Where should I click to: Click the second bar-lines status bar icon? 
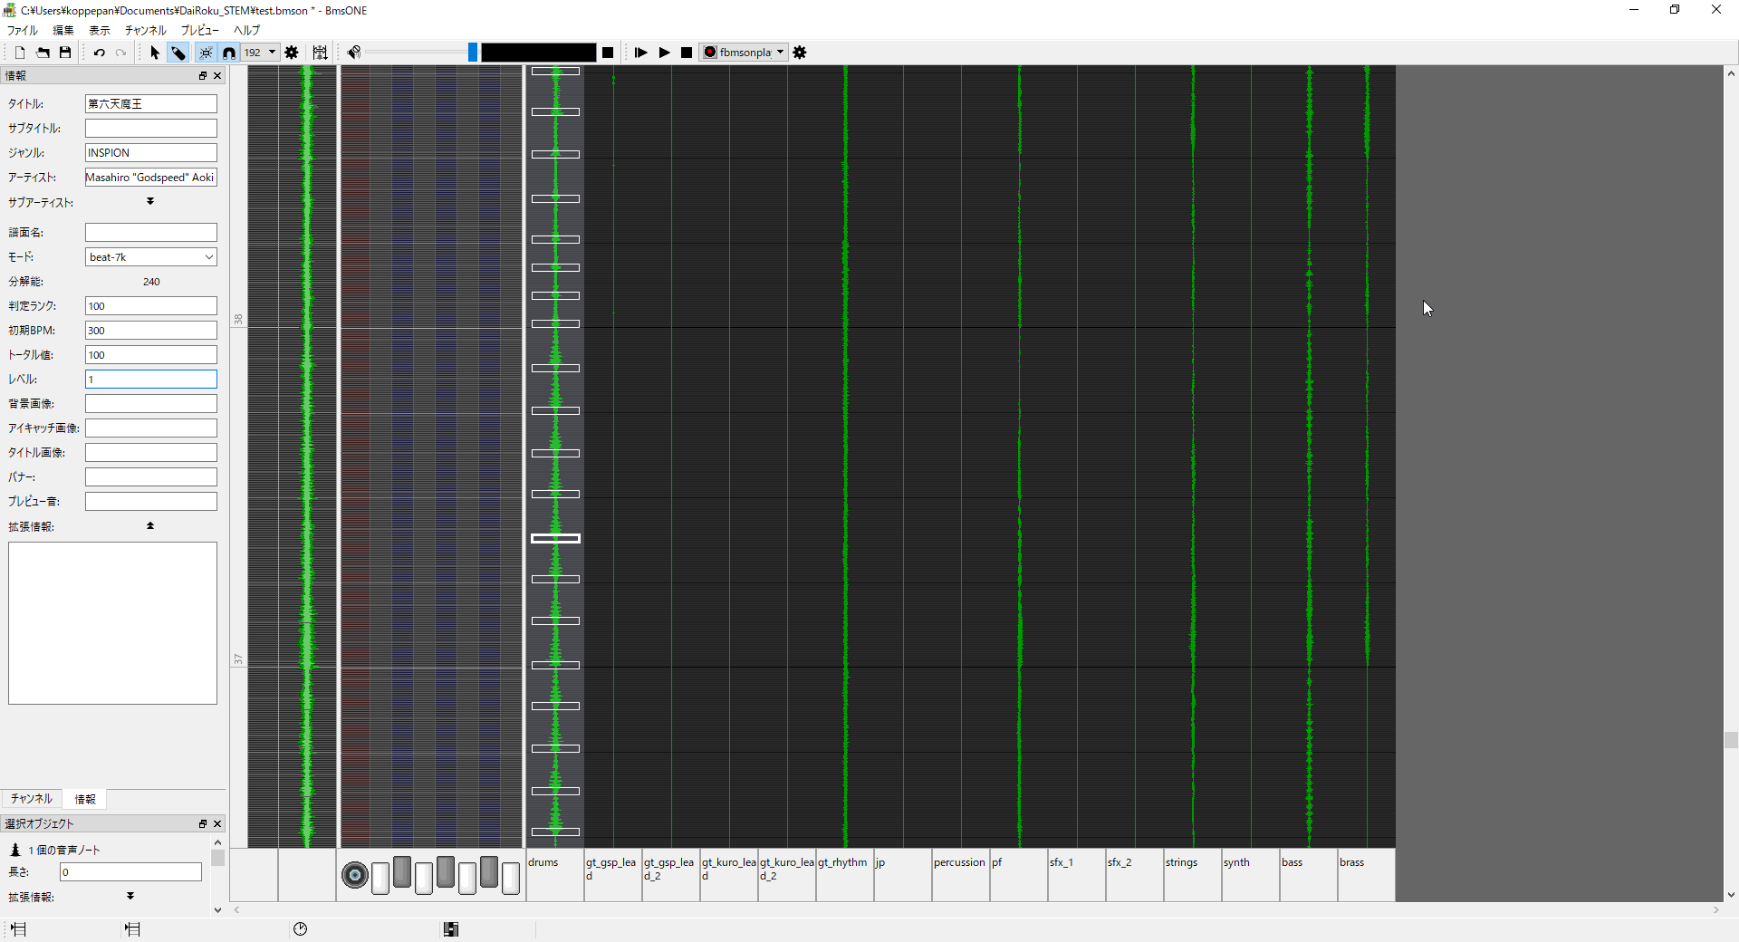tap(132, 929)
